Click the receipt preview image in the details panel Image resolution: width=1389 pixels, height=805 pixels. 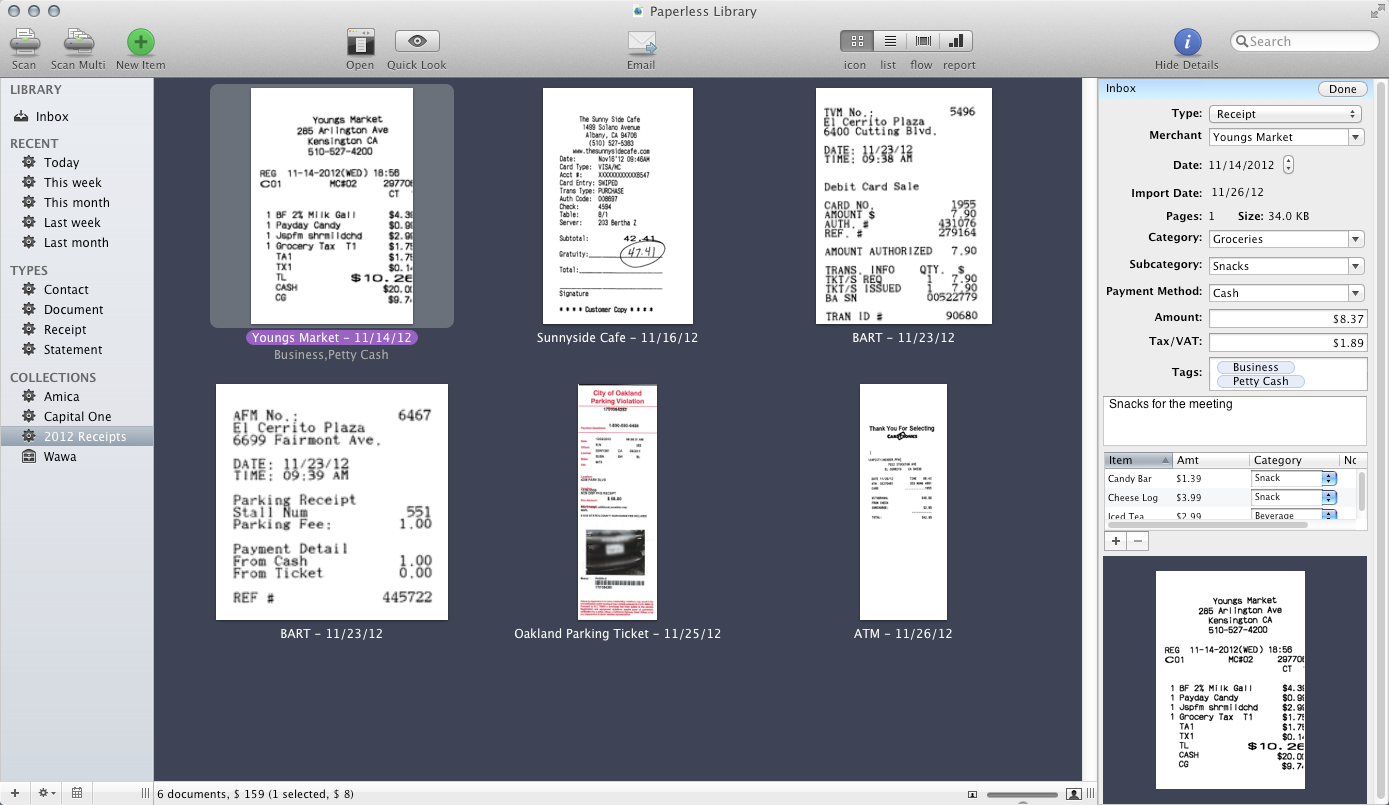[1230, 680]
